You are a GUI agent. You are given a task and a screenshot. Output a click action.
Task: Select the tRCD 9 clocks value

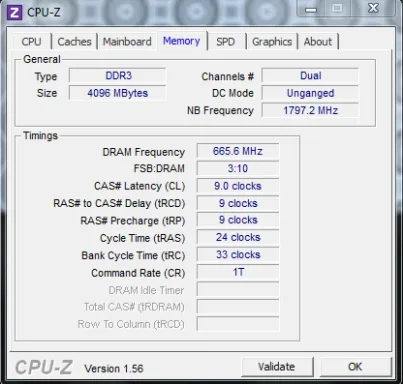238,203
